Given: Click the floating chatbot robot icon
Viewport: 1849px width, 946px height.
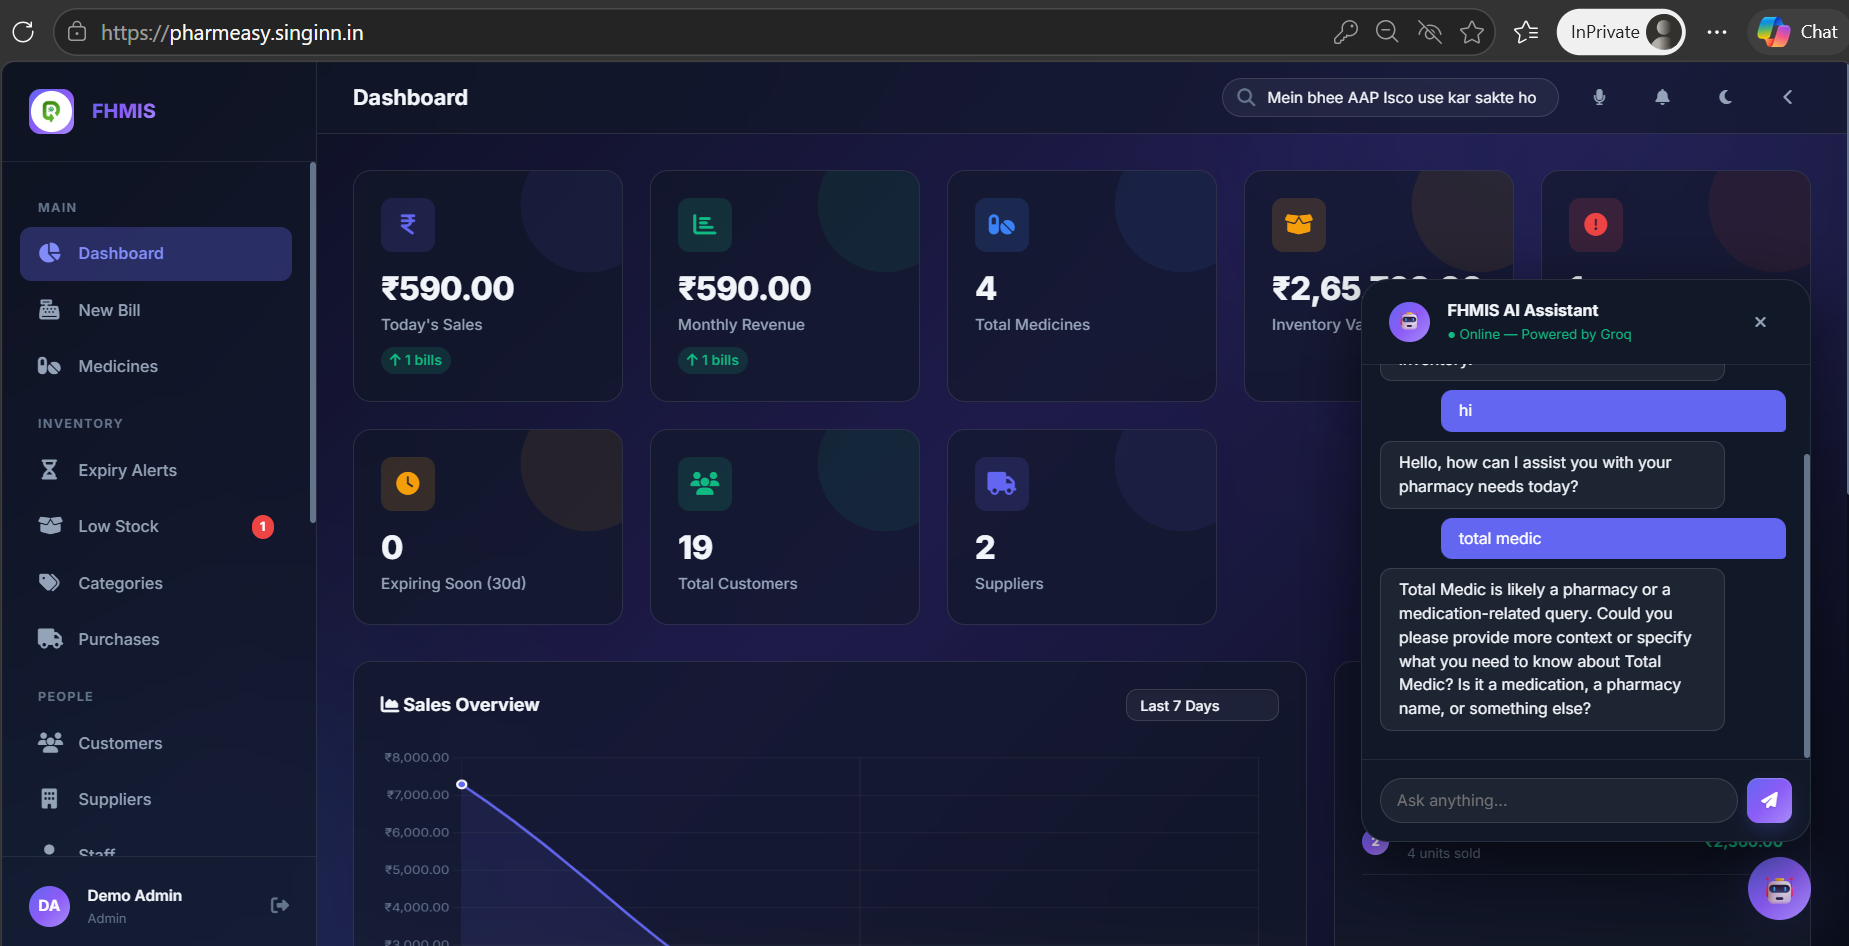Looking at the screenshot, I should click(x=1778, y=889).
